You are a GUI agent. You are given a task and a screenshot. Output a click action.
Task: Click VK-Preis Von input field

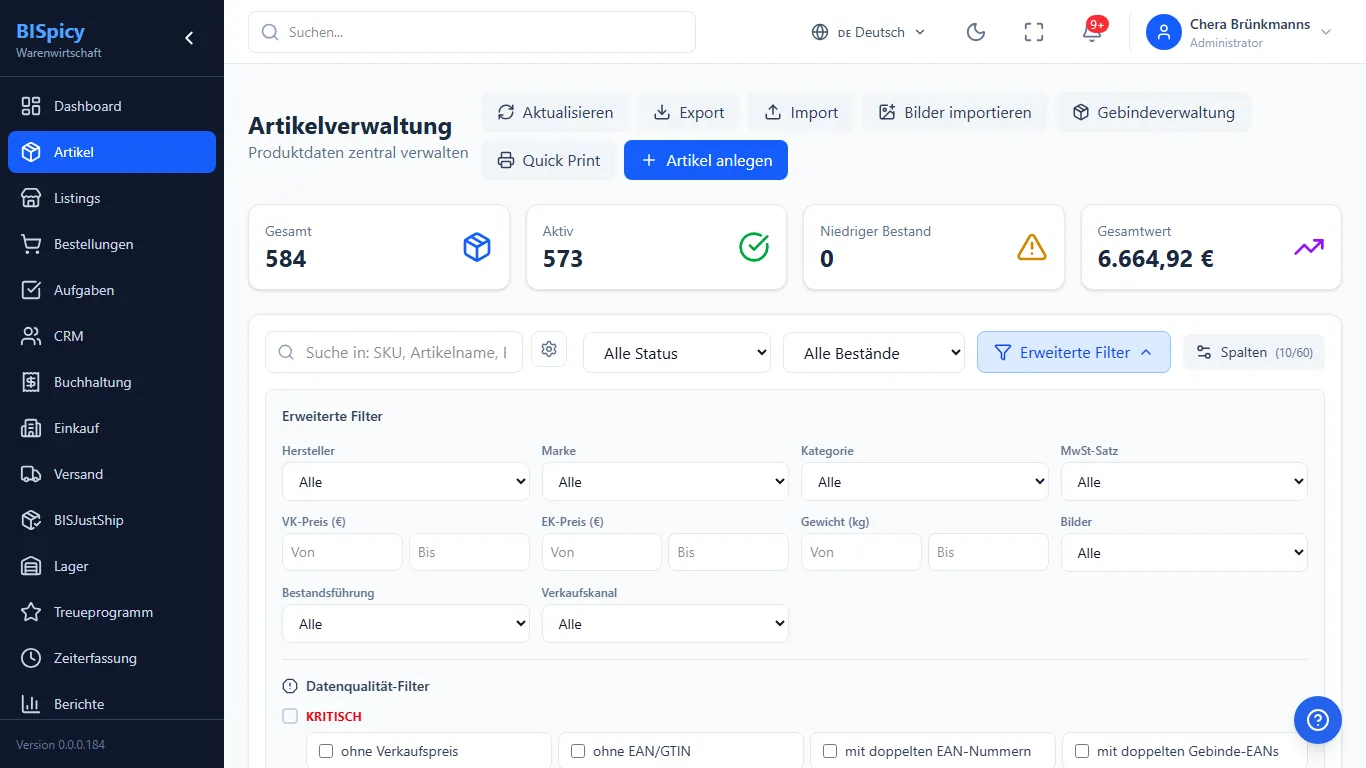coord(342,552)
